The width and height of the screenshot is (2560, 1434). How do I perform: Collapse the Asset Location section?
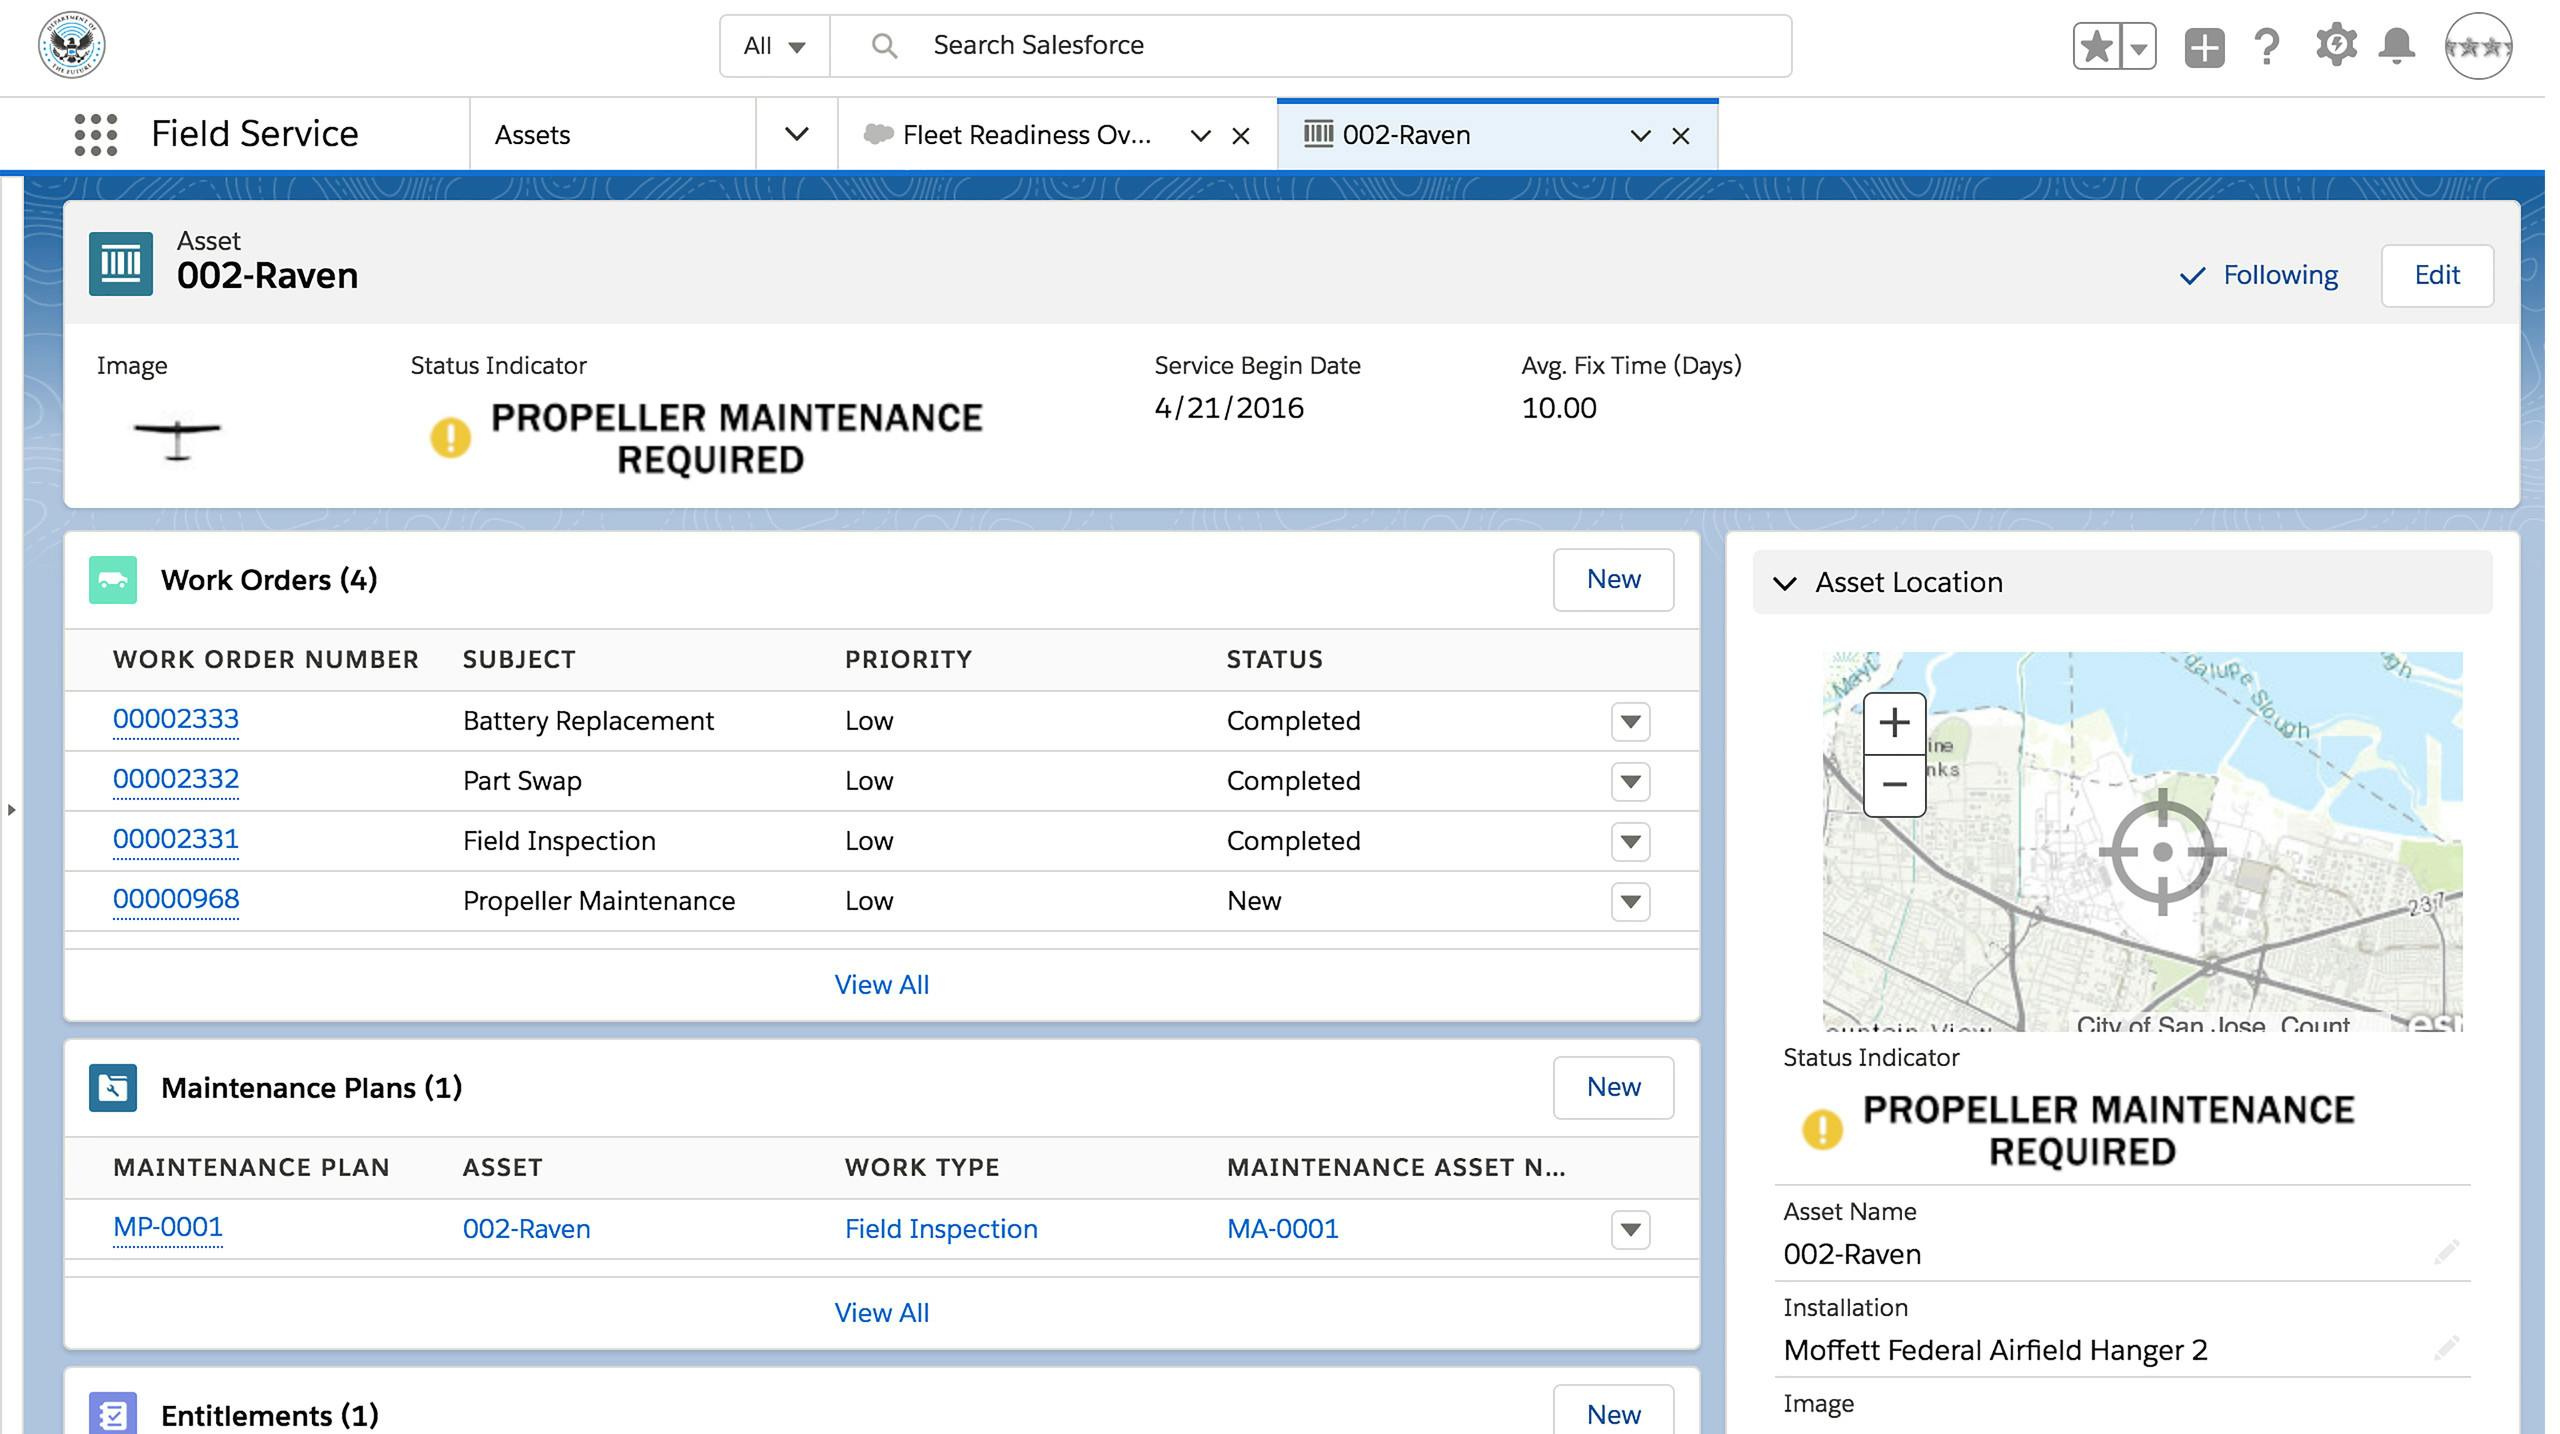click(1785, 583)
